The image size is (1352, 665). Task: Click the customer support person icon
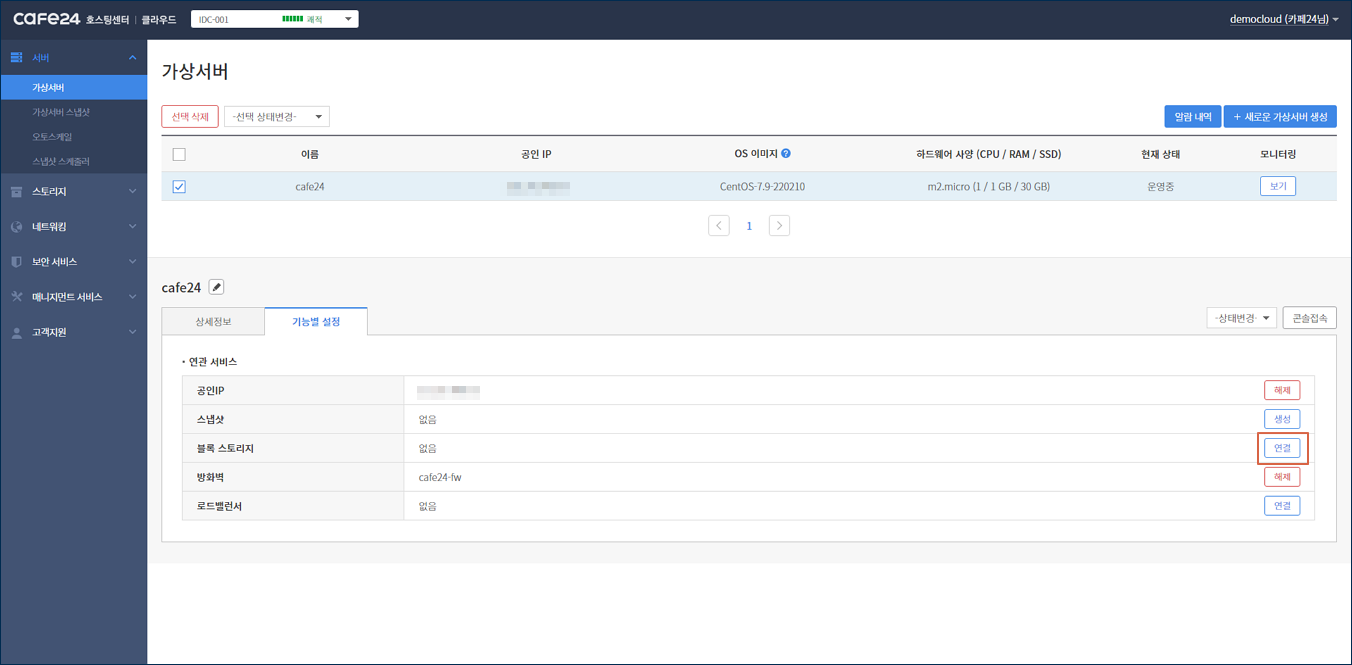click(x=16, y=332)
